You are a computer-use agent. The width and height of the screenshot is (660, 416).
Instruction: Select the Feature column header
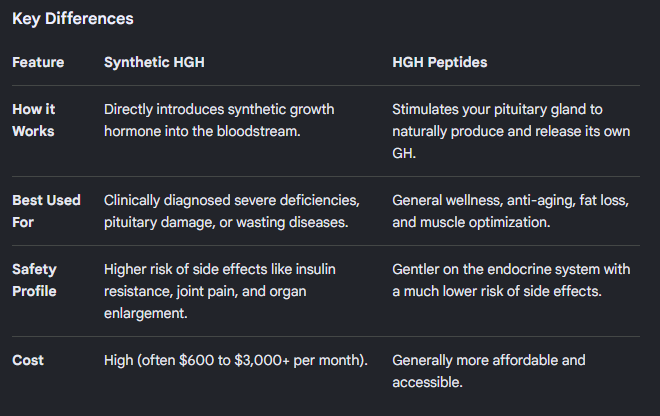coord(38,62)
